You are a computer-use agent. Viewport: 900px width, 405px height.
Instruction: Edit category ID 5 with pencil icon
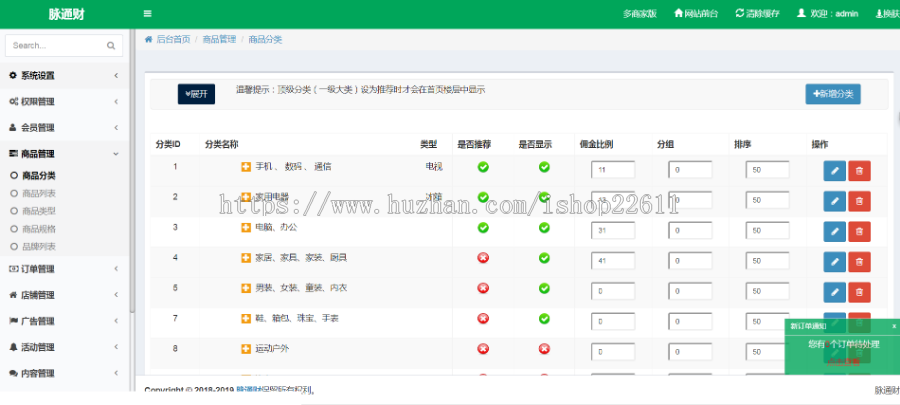[x=835, y=292]
